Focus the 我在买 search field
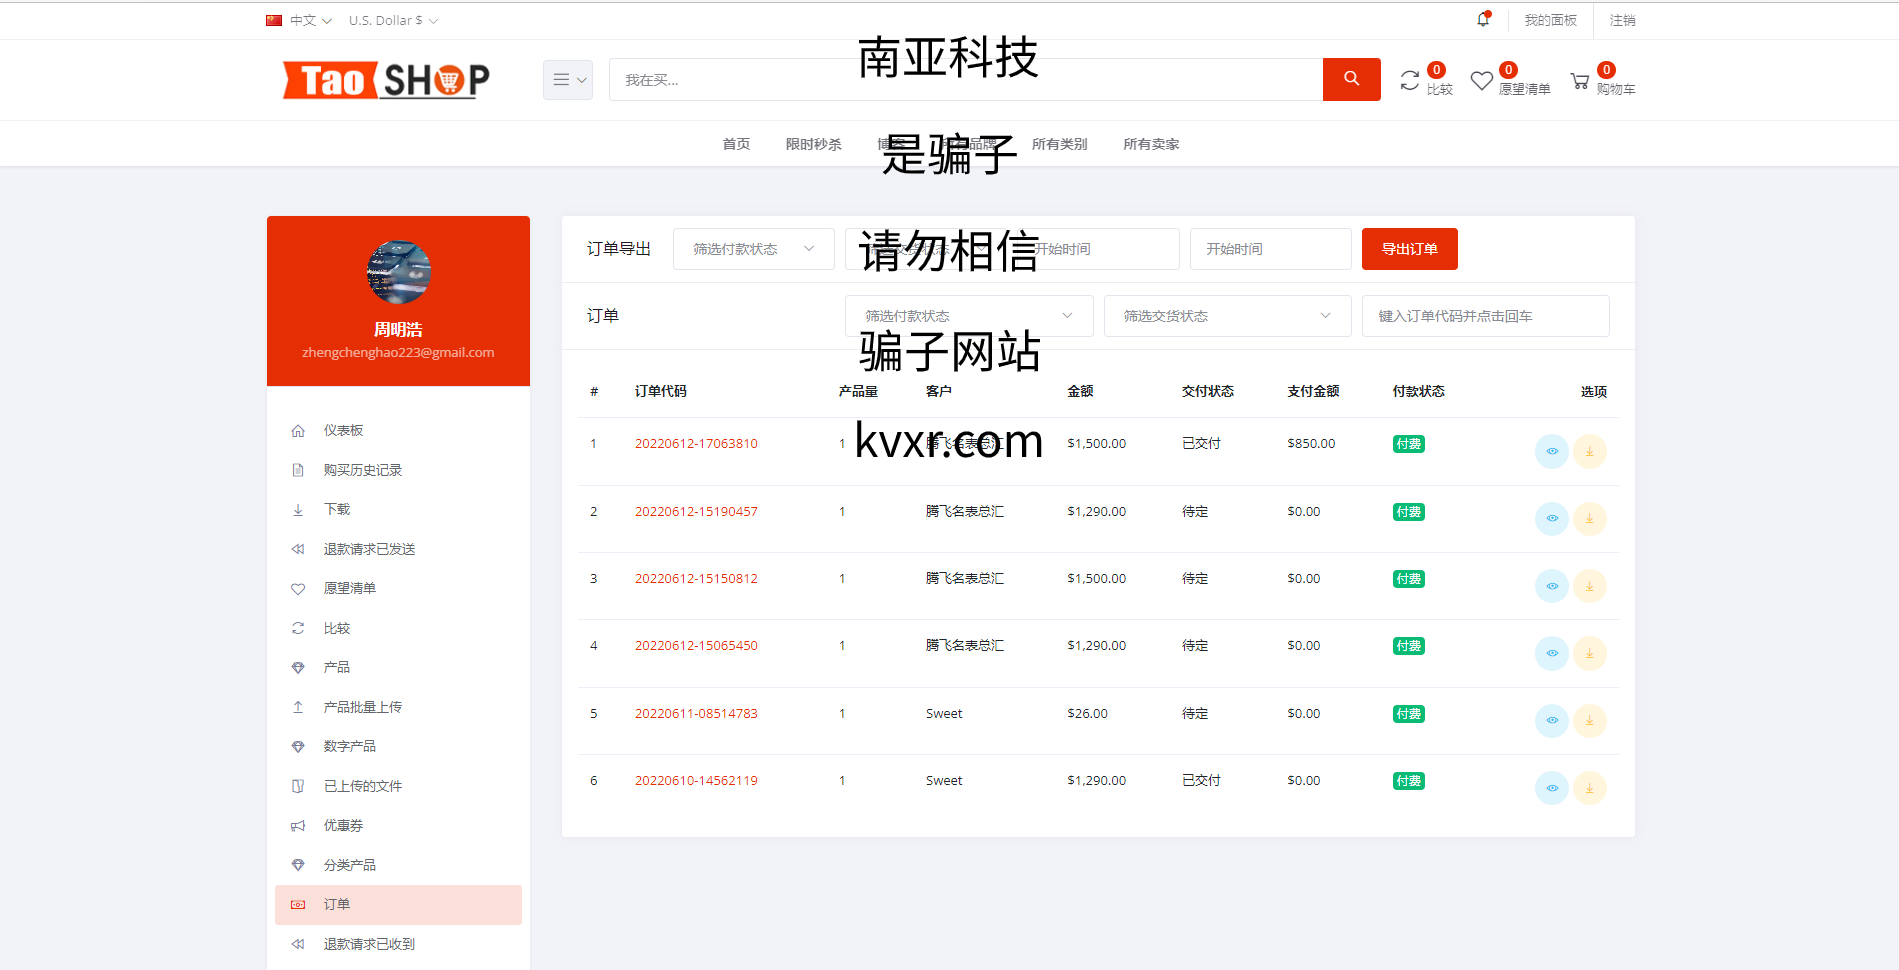Screen dimensions: 1899x970 965,80
